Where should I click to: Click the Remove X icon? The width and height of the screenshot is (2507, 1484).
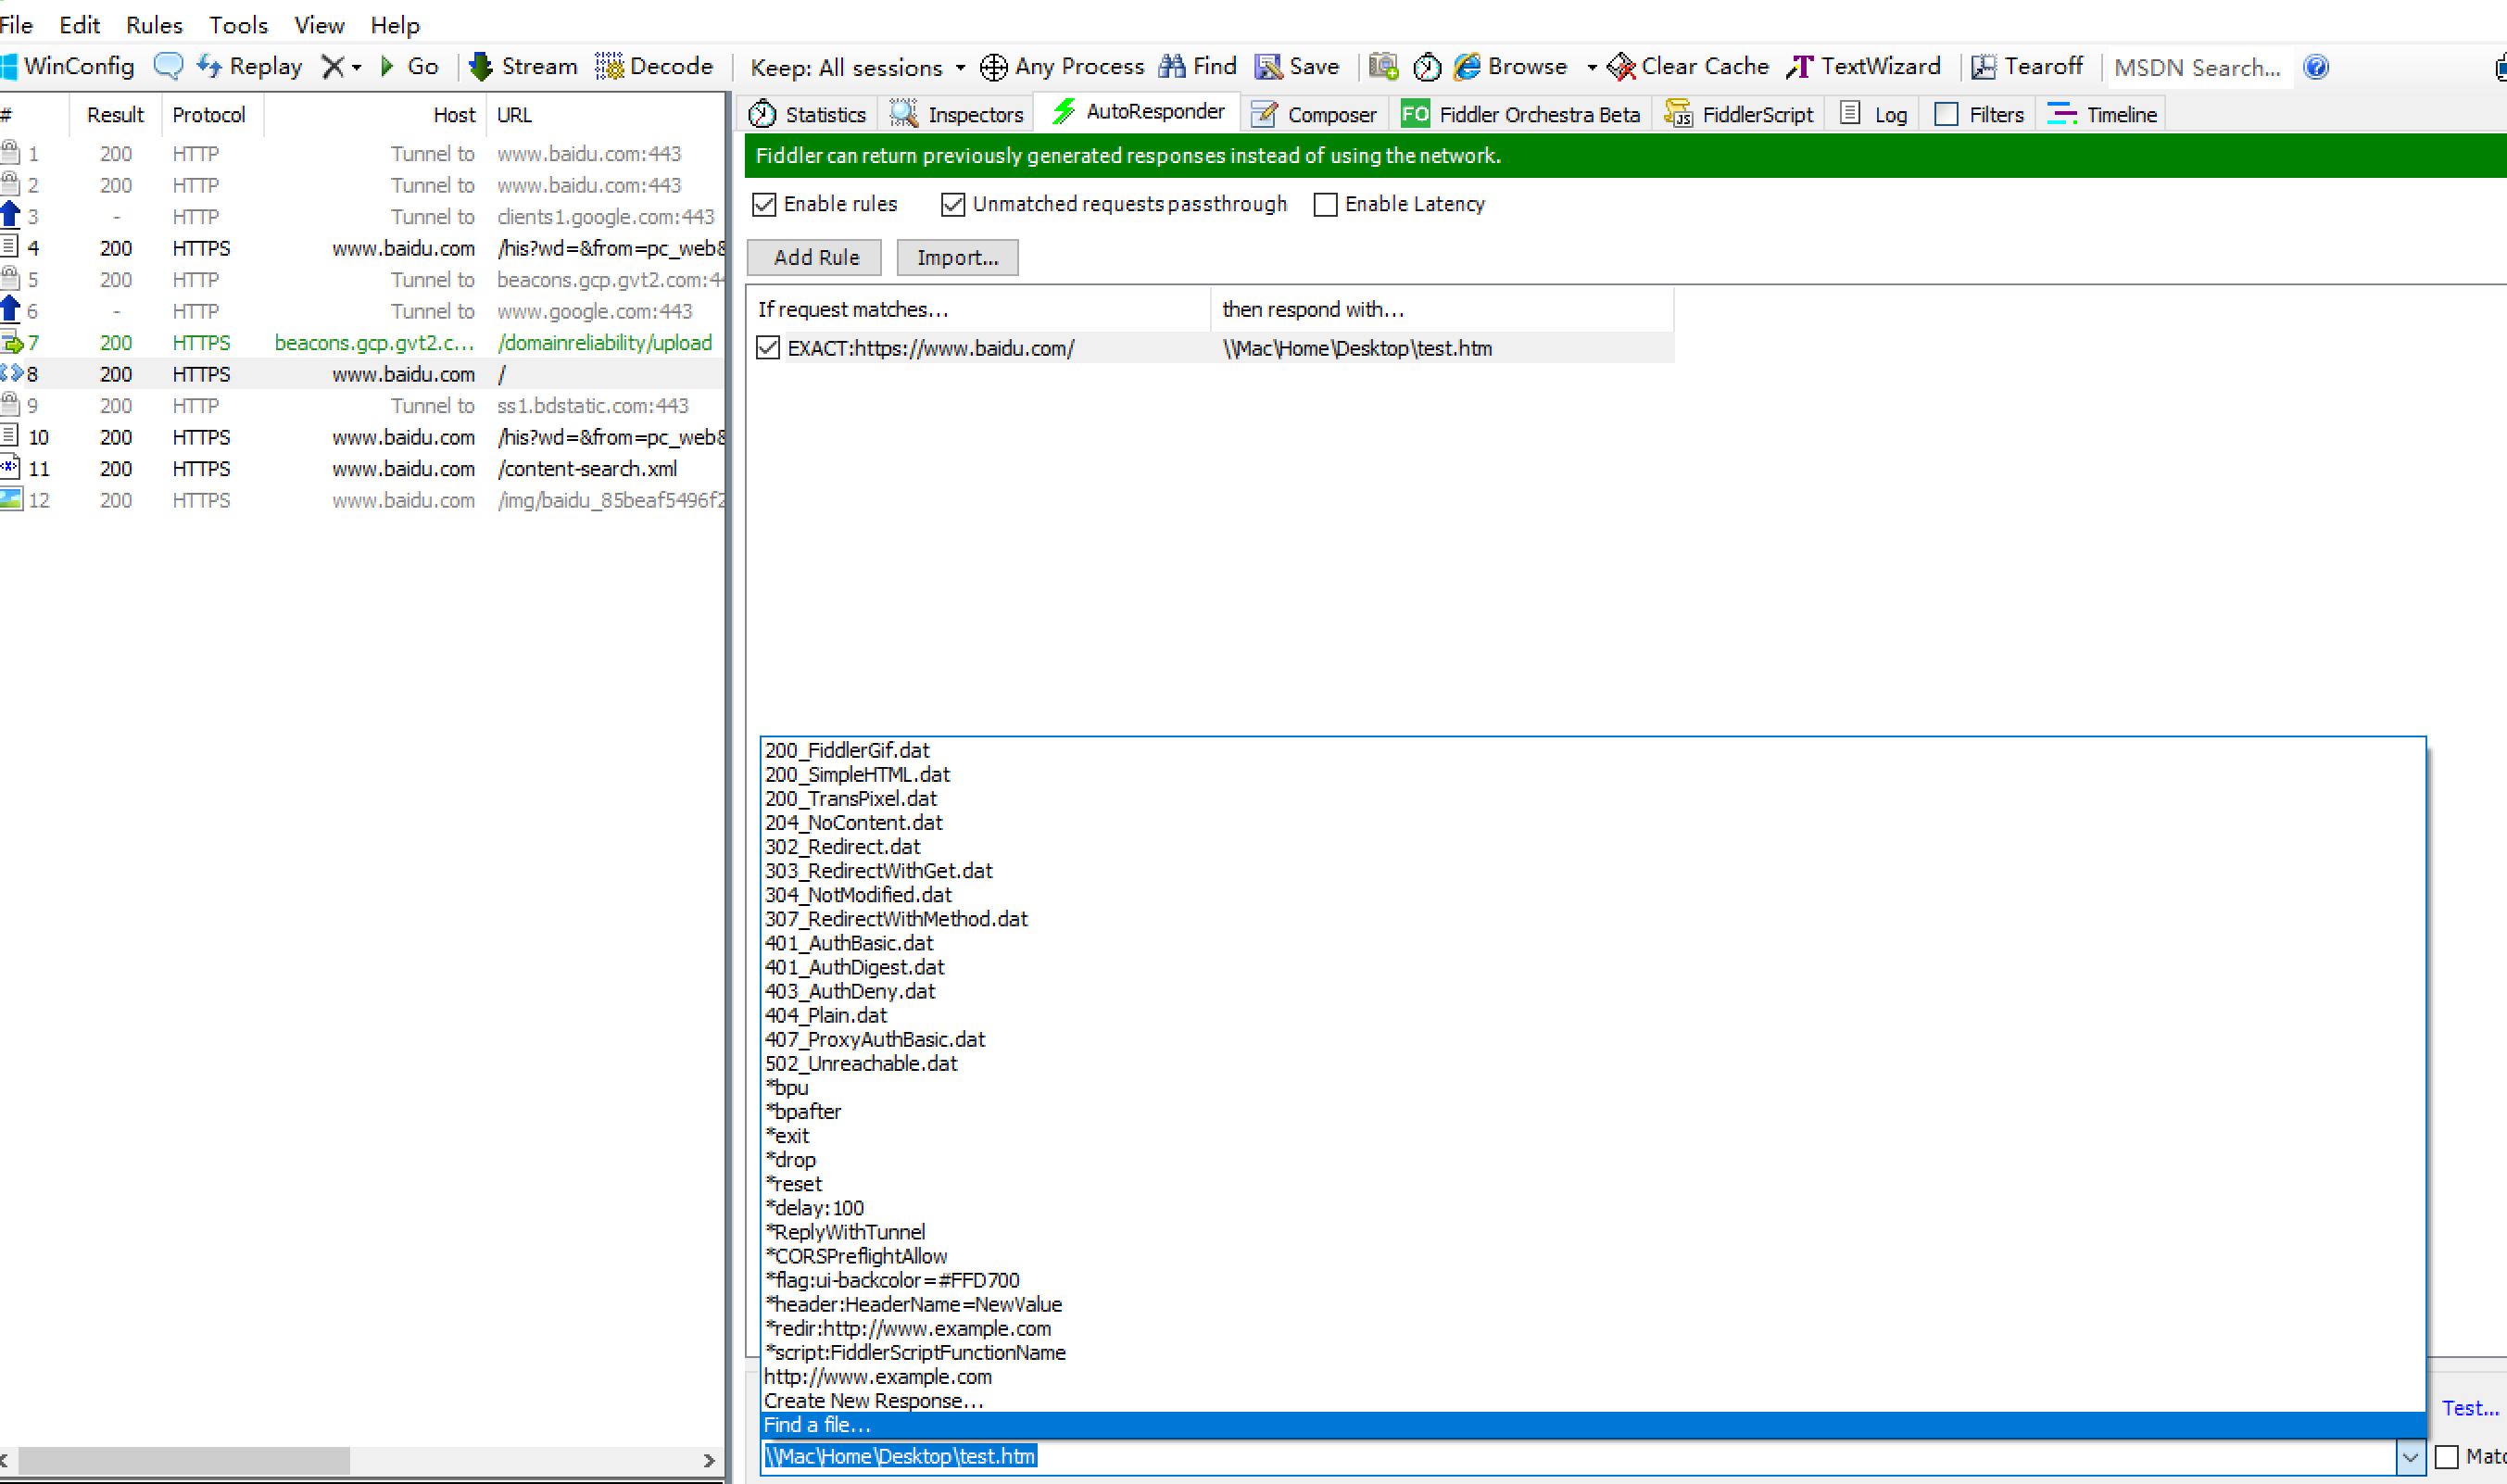[x=332, y=66]
